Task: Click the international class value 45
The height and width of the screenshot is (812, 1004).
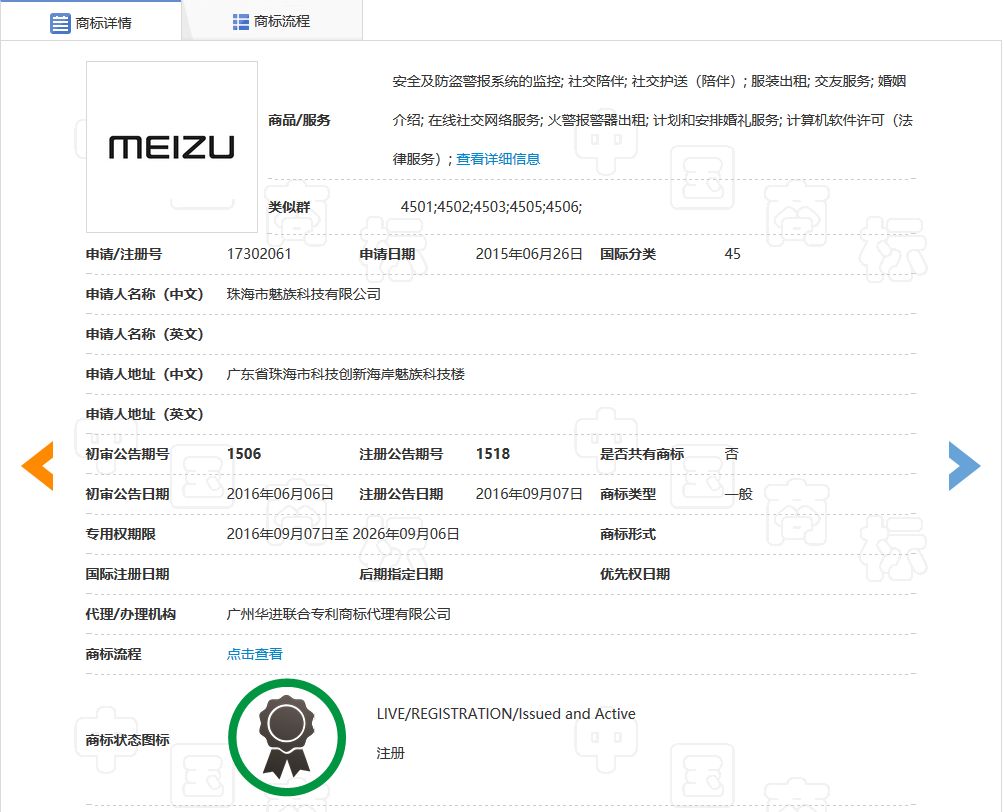Action: (733, 254)
